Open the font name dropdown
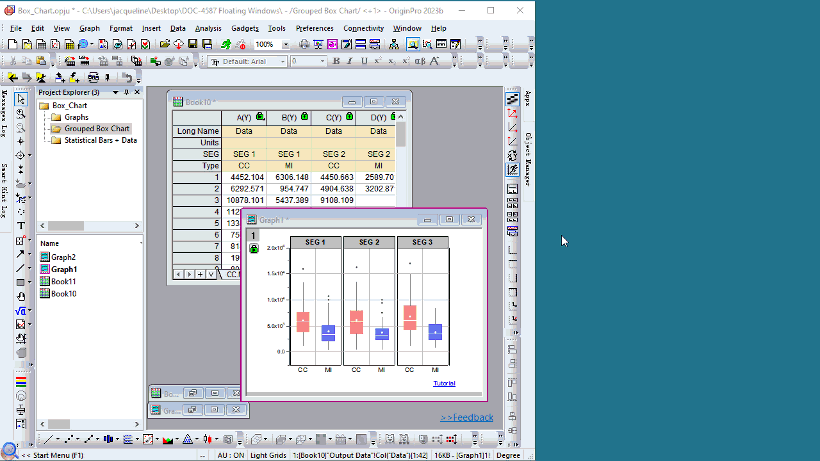 [x=282, y=61]
